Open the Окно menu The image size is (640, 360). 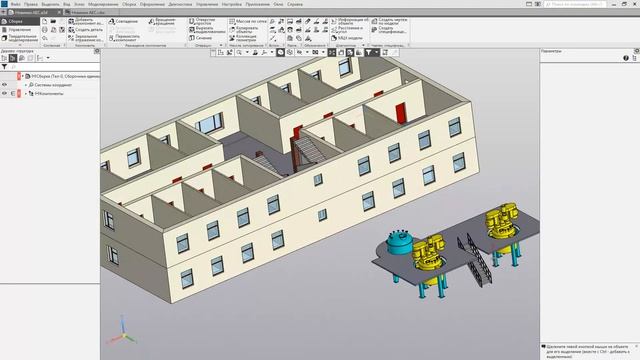[278, 4]
